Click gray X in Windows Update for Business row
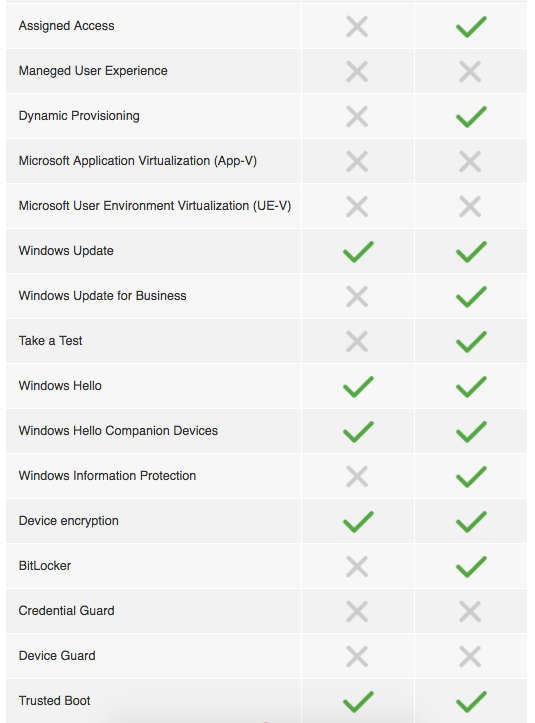Image resolution: width=535 pixels, height=723 pixels. 357,296
